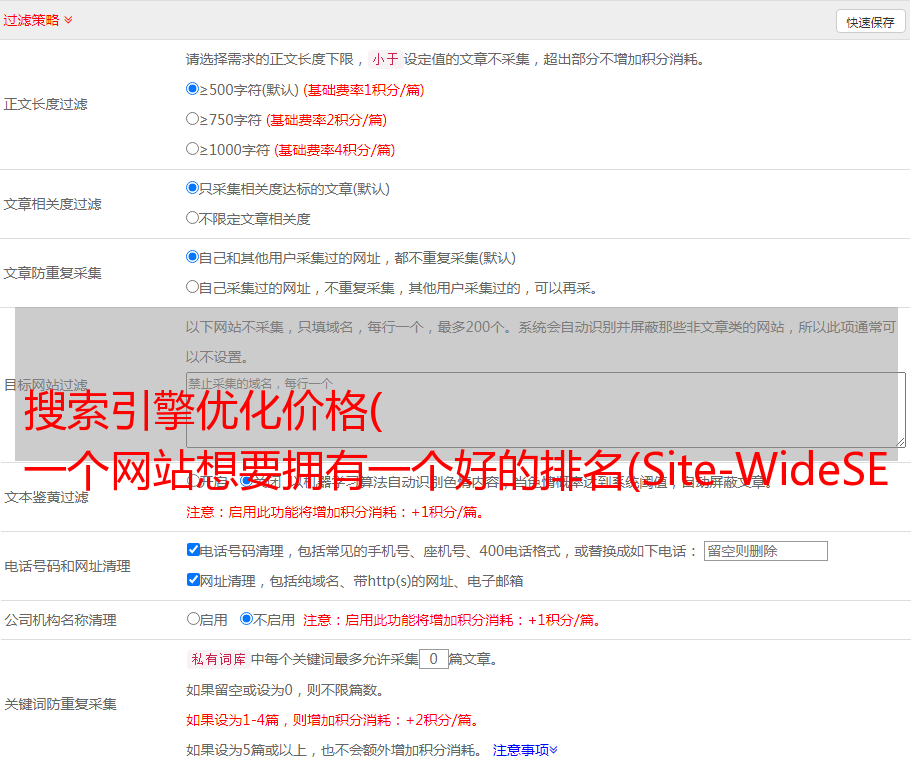Click the 快速保存 button
Screen dimensions: 912x768
point(870,23)
